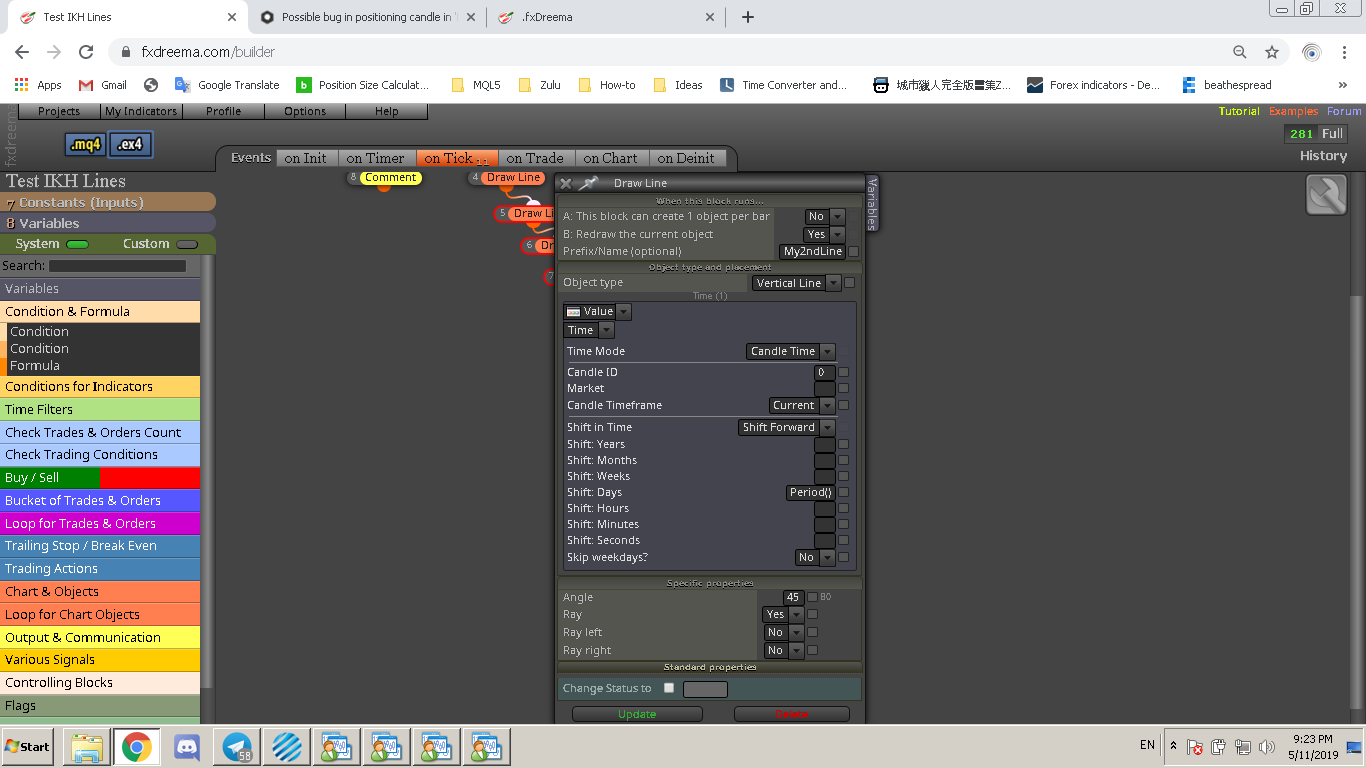Click the Change Status color swatch
Image resolution: width=1366 pixels, height=768 pixels.
click(x=705, y=689)
